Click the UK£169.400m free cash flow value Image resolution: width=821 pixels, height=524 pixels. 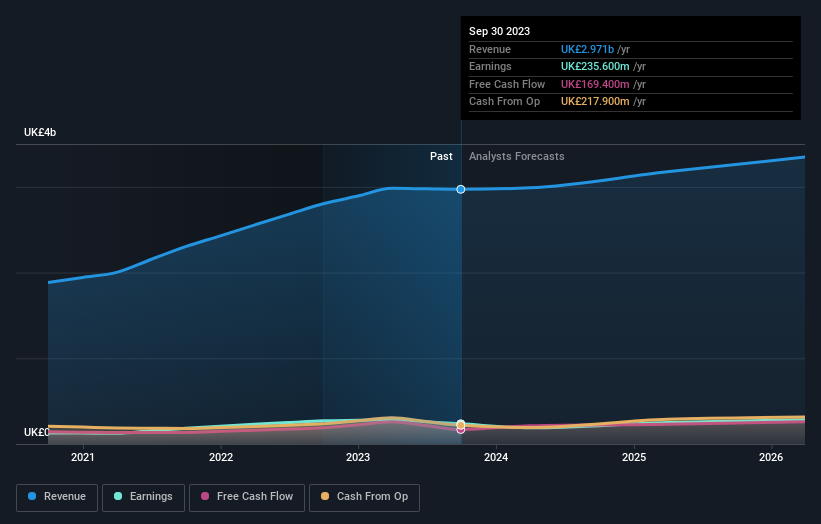click(595, 84)
